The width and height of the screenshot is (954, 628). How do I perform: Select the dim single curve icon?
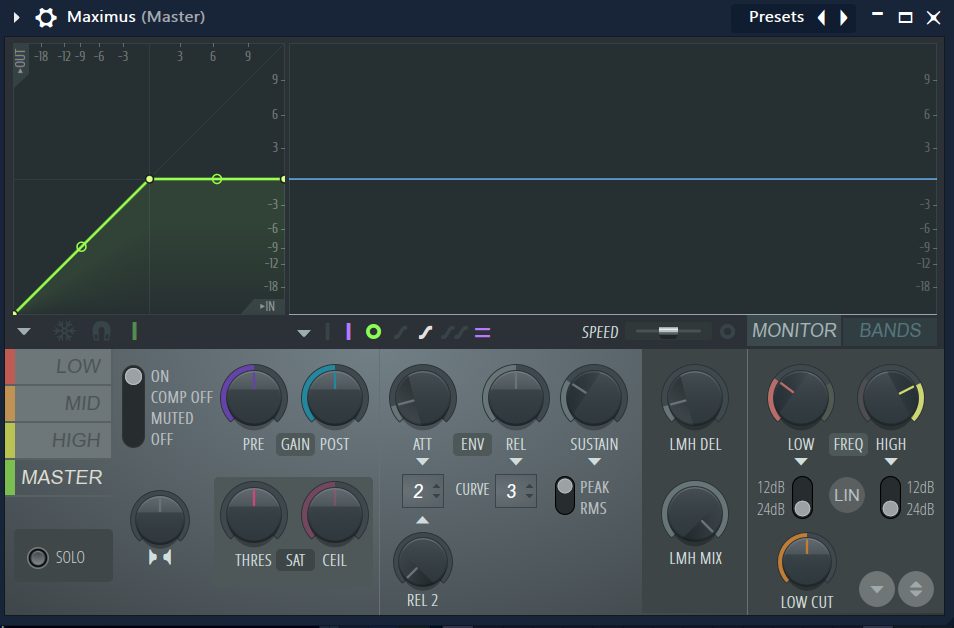(400, 332)
